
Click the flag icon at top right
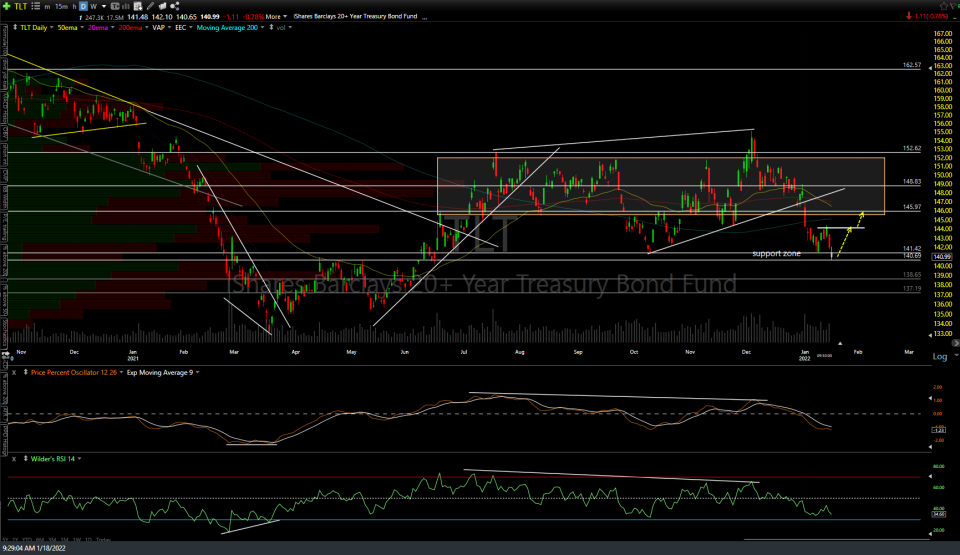[x=953, y=6]
